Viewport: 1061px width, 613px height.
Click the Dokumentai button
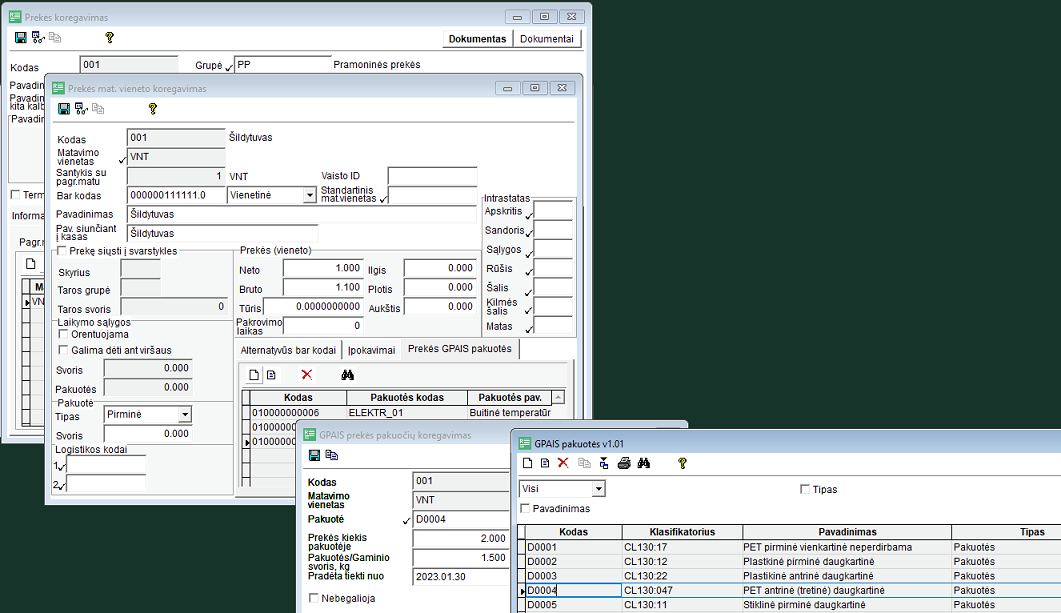tap(547, 39)
